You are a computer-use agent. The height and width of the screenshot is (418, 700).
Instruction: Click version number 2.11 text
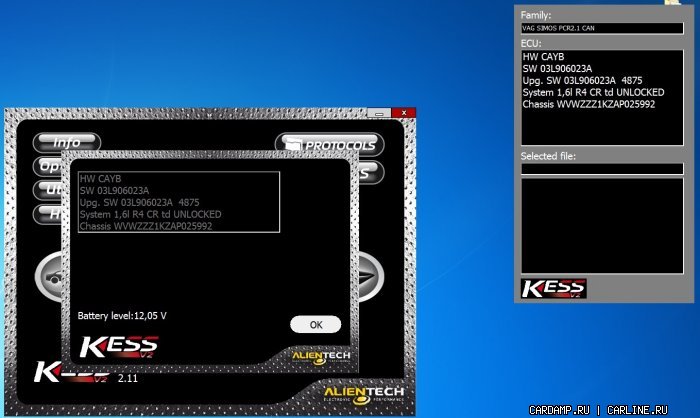(x=128, y=378)
